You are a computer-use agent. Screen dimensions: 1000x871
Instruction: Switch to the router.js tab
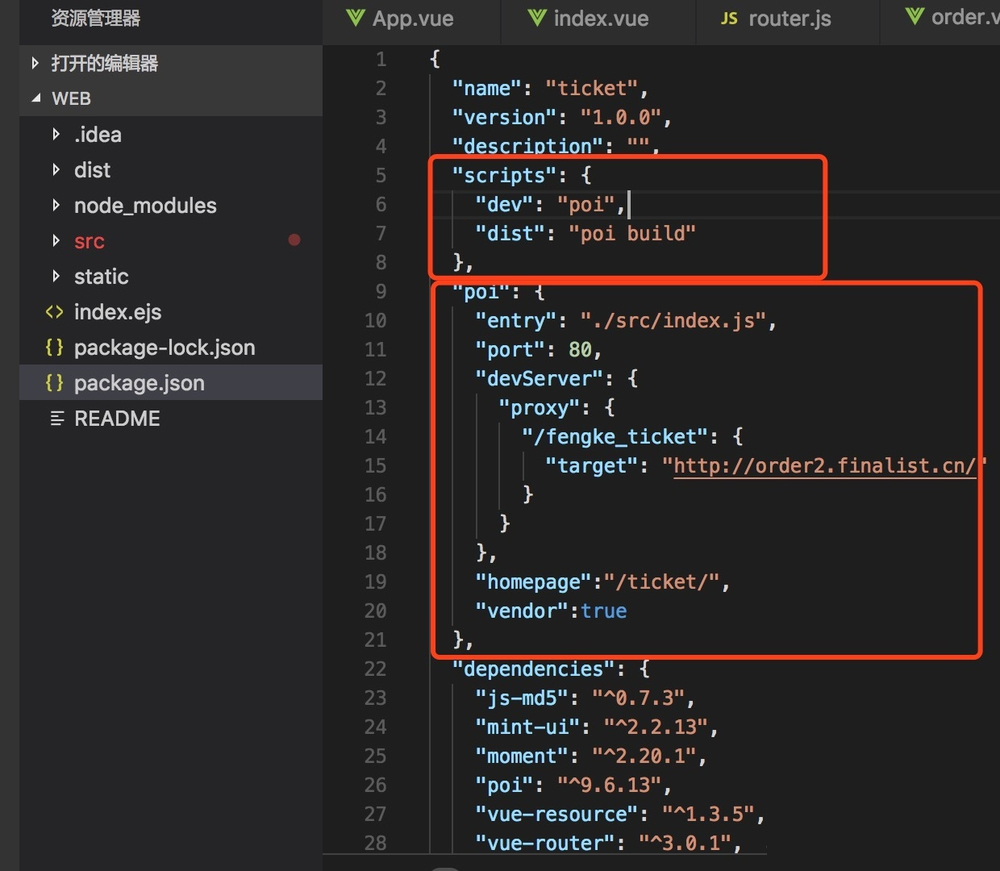point(789,19)
